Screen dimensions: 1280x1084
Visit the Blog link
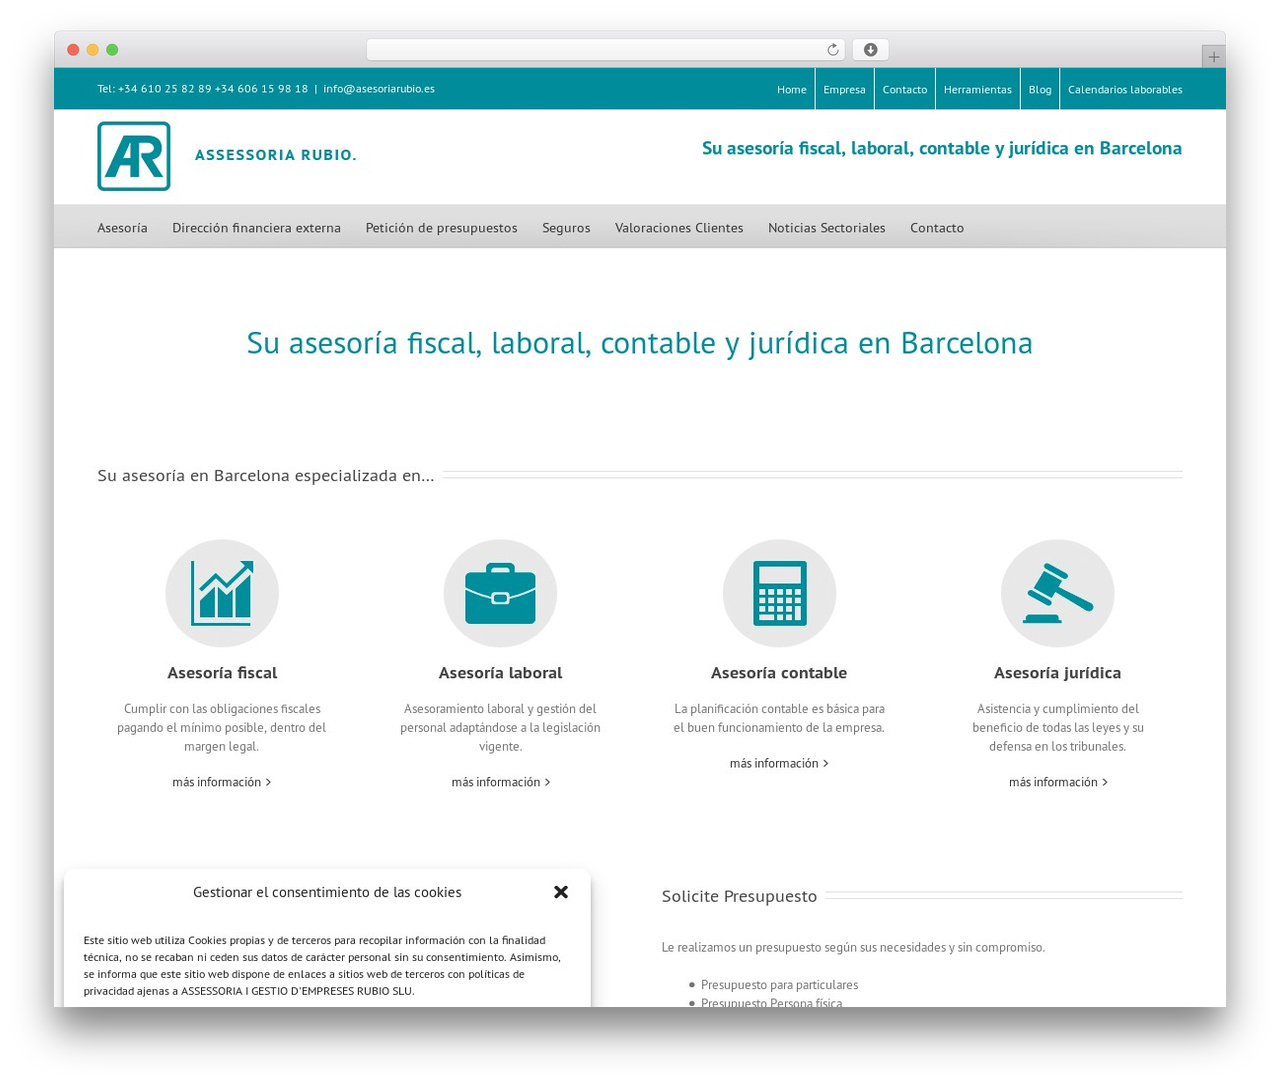(x=1040, y=89)
